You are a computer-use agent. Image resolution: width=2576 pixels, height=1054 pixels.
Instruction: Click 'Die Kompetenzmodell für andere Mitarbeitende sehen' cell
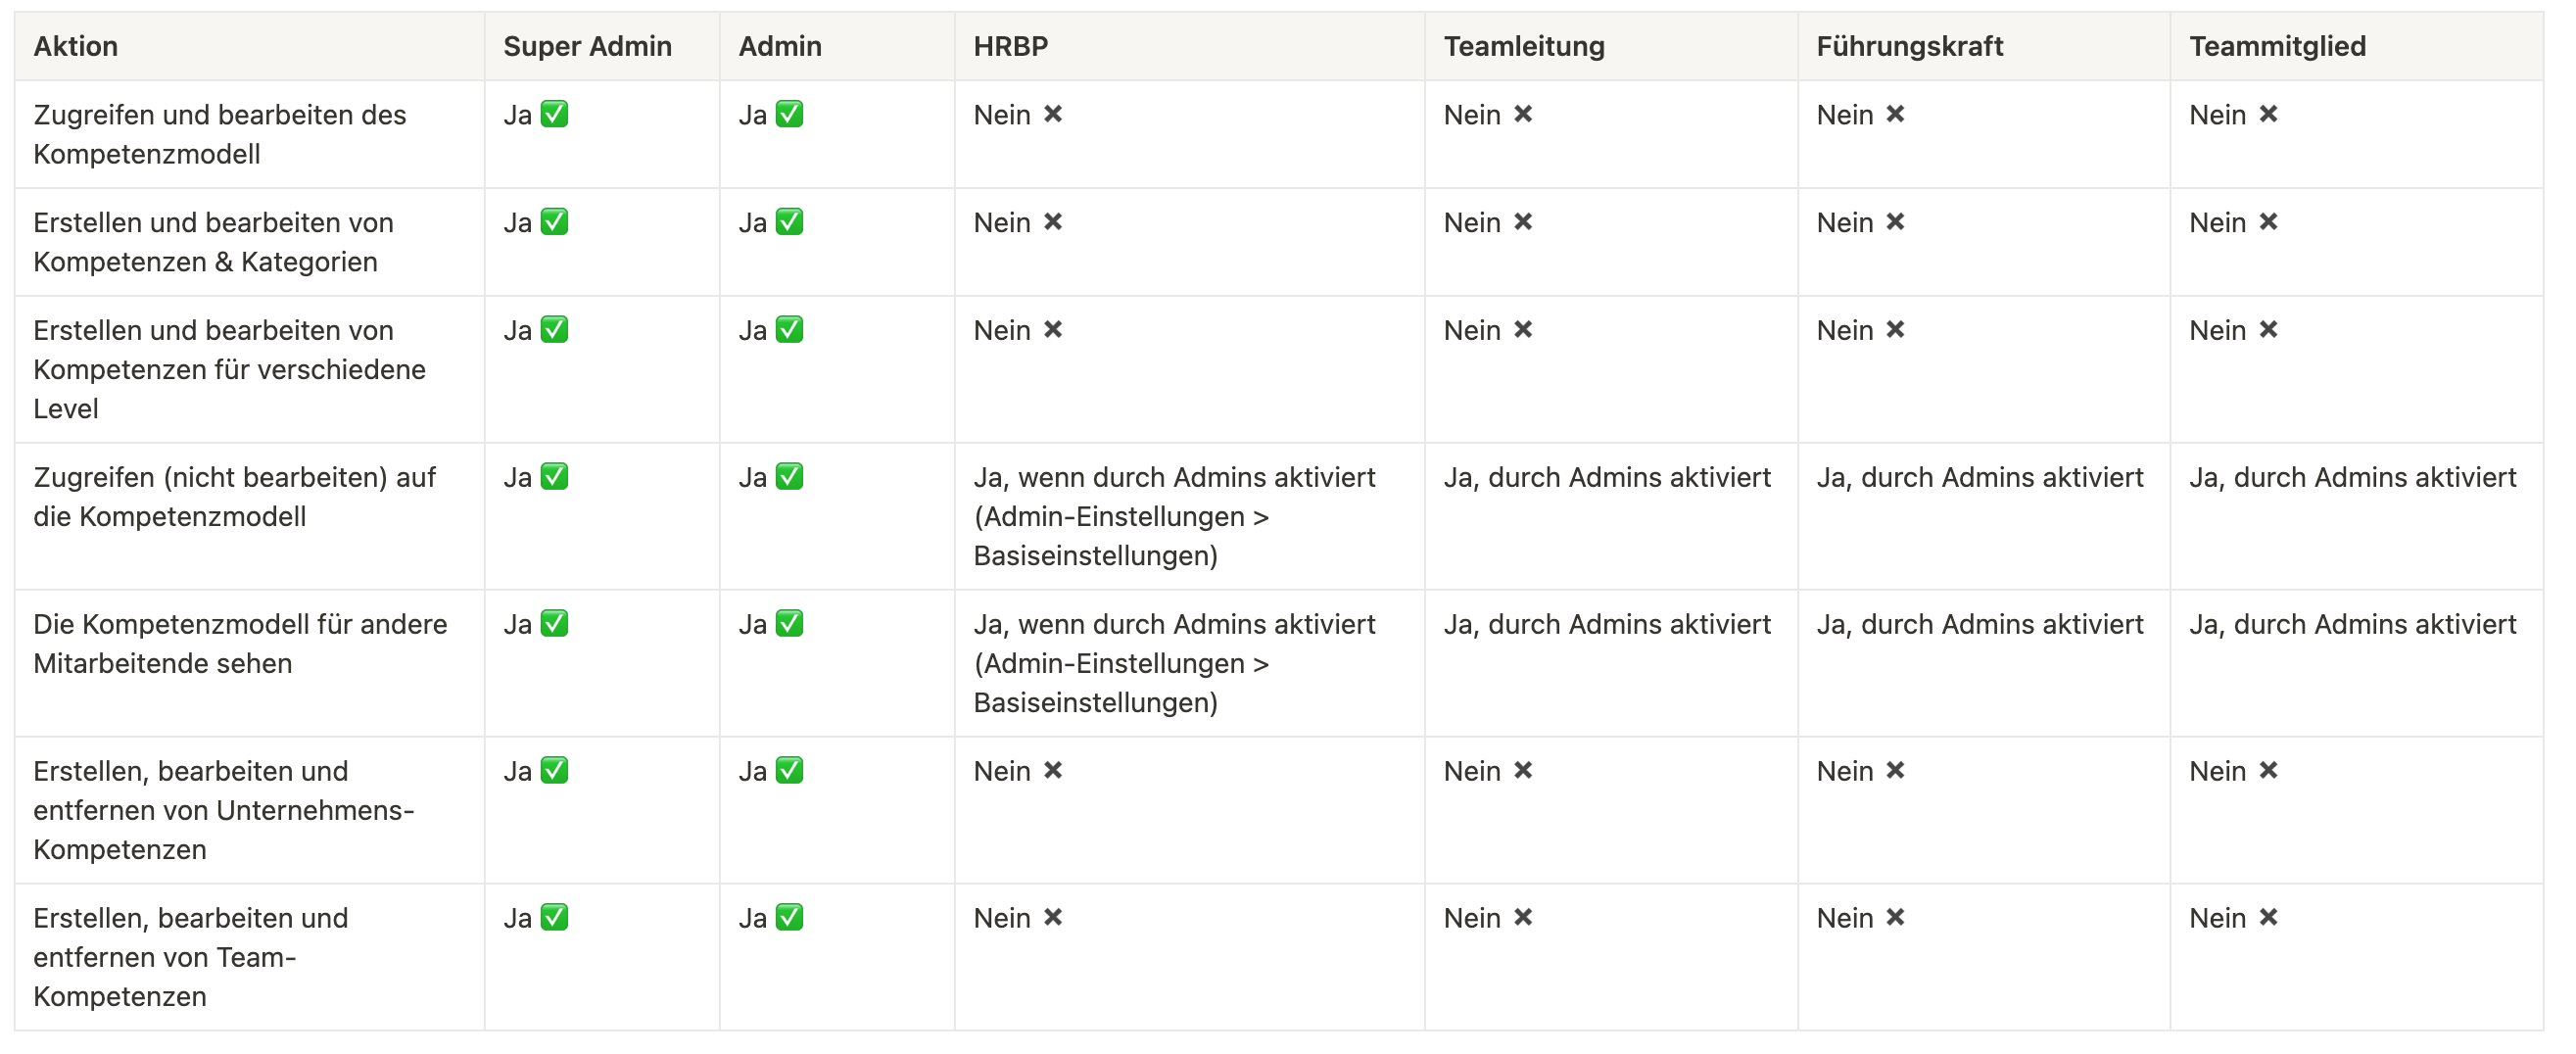pyautogui.click(x=240, y=644)
